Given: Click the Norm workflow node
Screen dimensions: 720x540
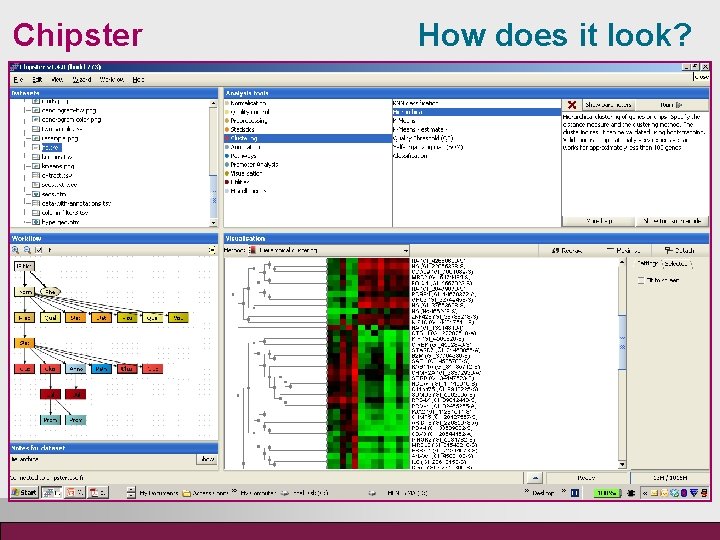Looking at the screenshot, I should tap(24, 292).
